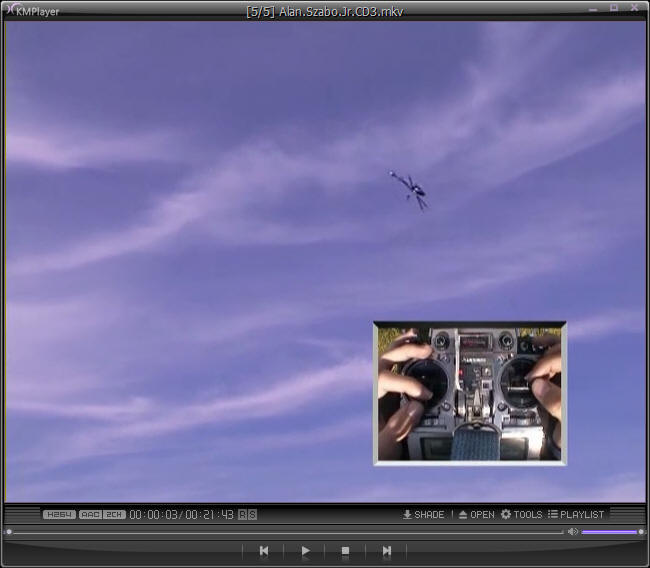Screen dimensions: 650x568
Task: Click the volume slider bar
Action: [x=610, y=532]
